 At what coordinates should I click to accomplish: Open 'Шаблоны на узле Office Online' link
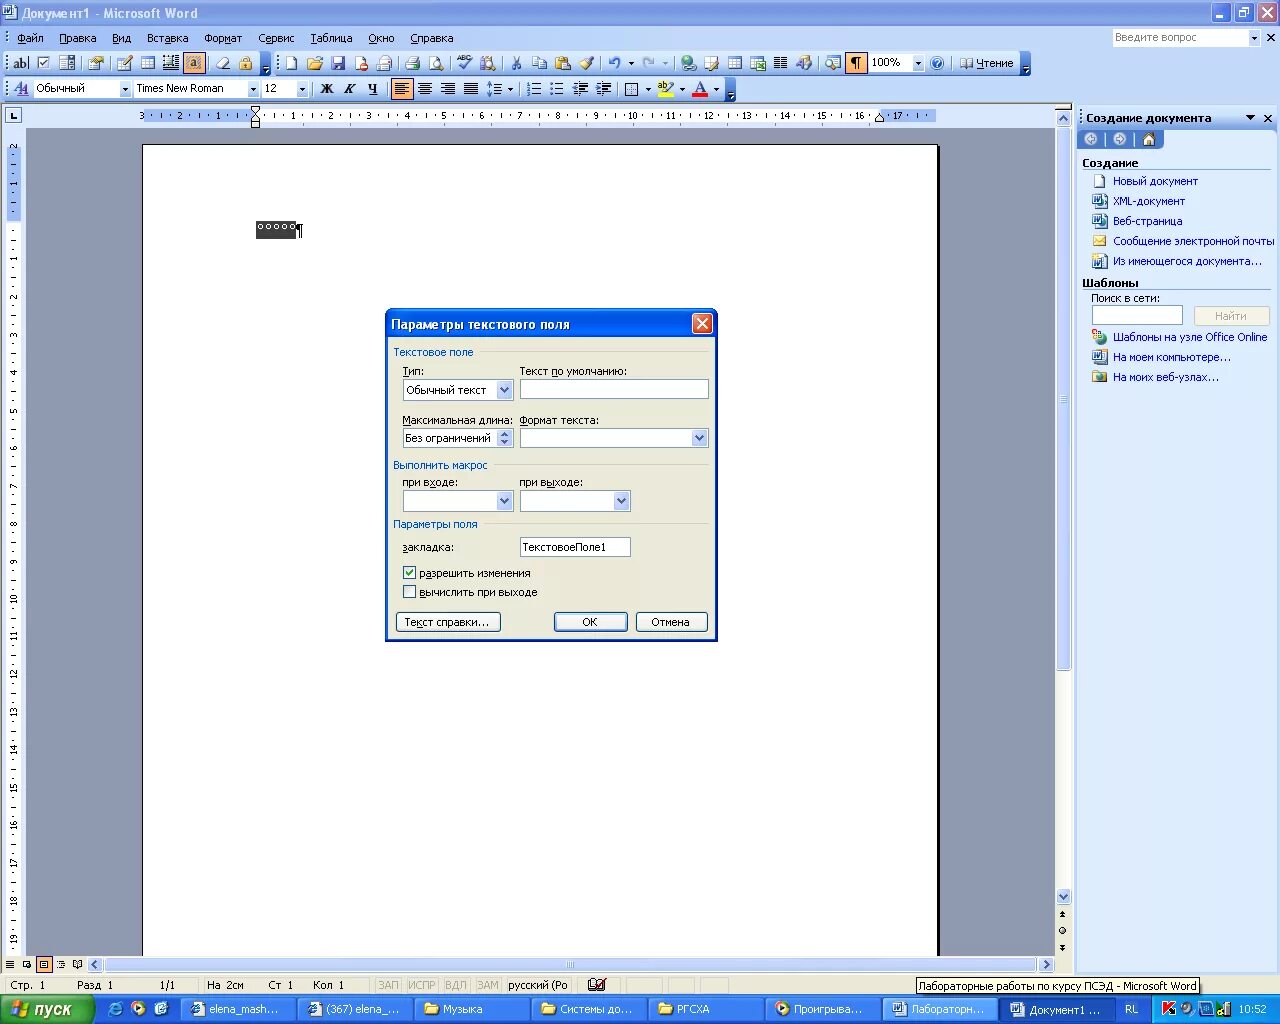click(1190, 337)
